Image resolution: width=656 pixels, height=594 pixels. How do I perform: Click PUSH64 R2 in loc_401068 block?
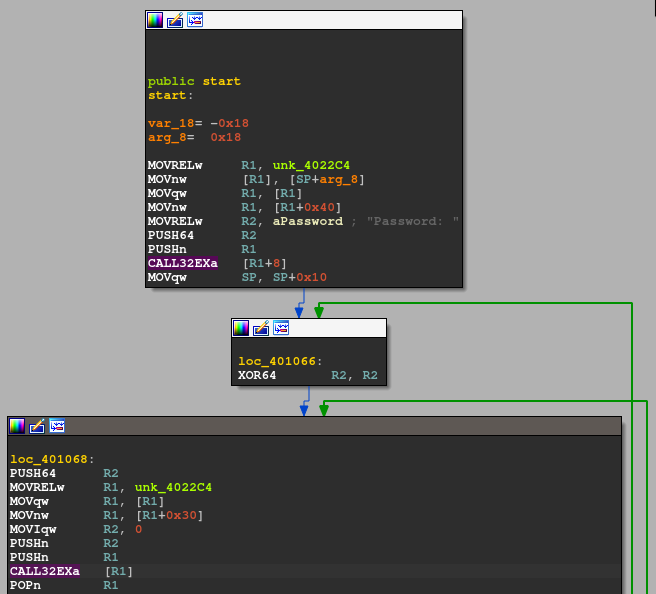pos(64,473)
